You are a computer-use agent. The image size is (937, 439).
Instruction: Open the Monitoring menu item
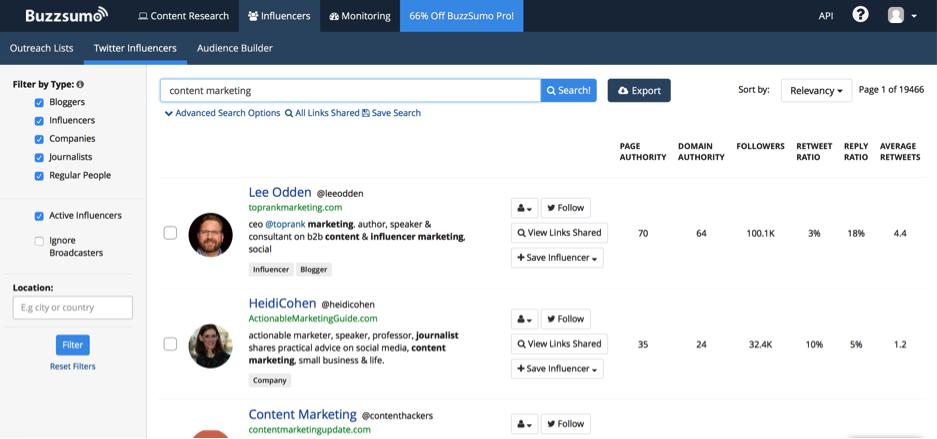point(360,16)
